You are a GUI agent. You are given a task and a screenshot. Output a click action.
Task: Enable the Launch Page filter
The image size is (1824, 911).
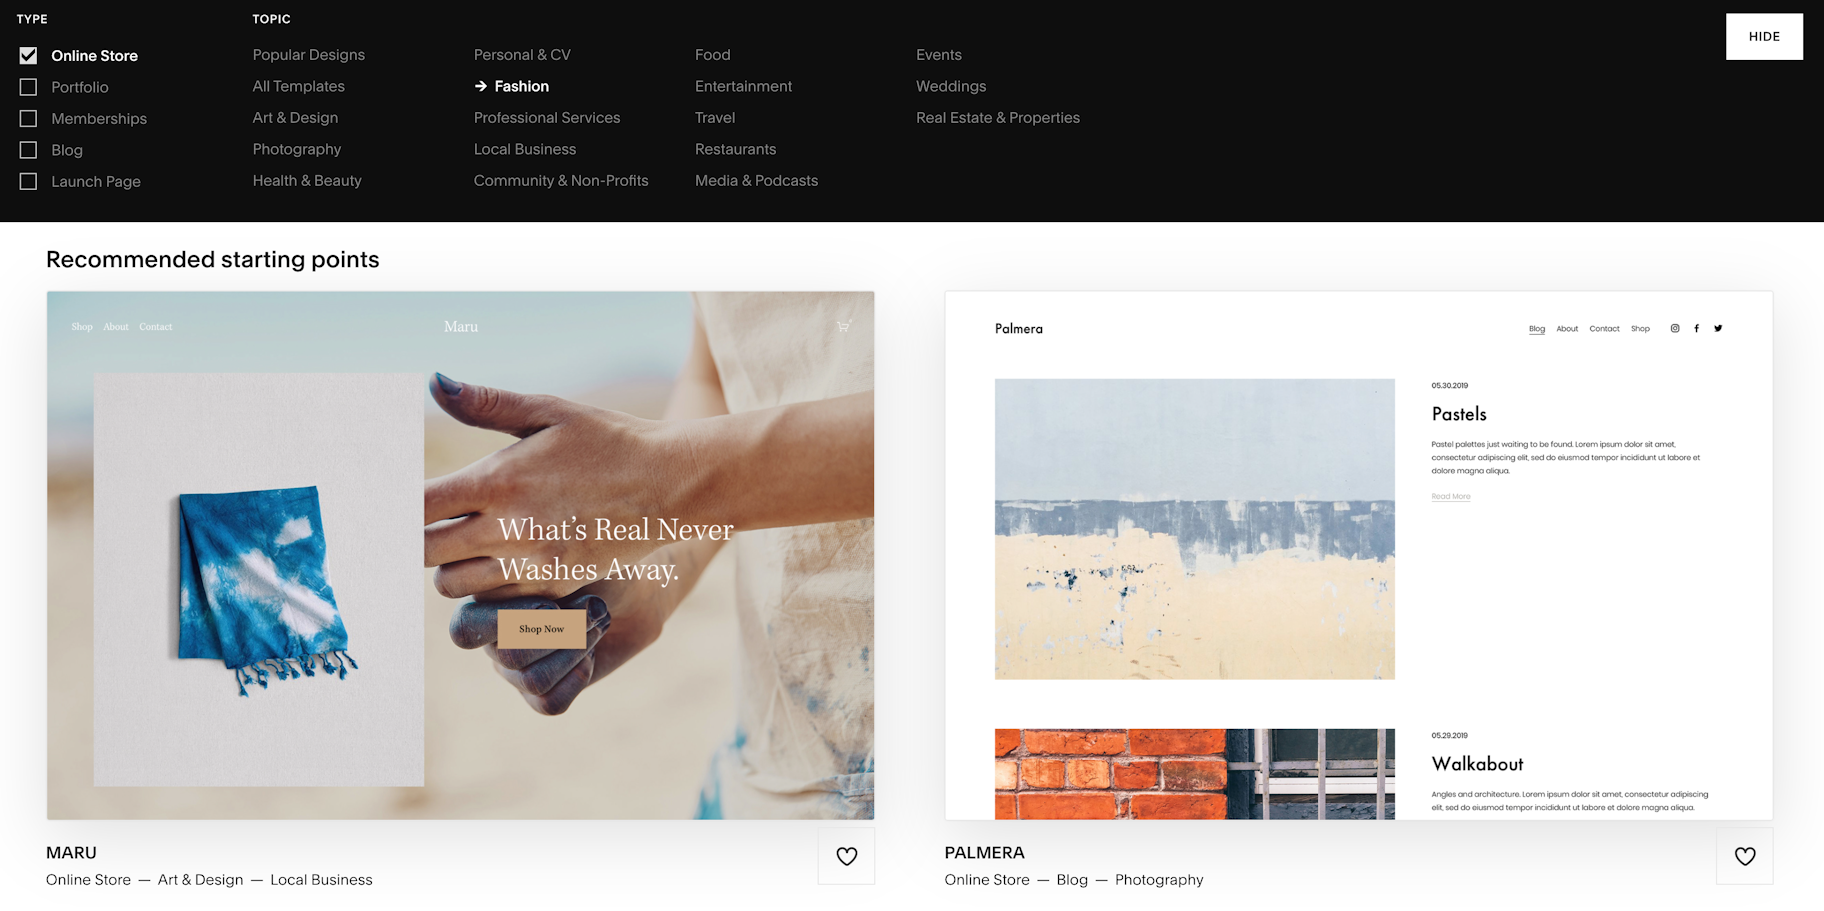pyautogui.click(x=28, y=181)
